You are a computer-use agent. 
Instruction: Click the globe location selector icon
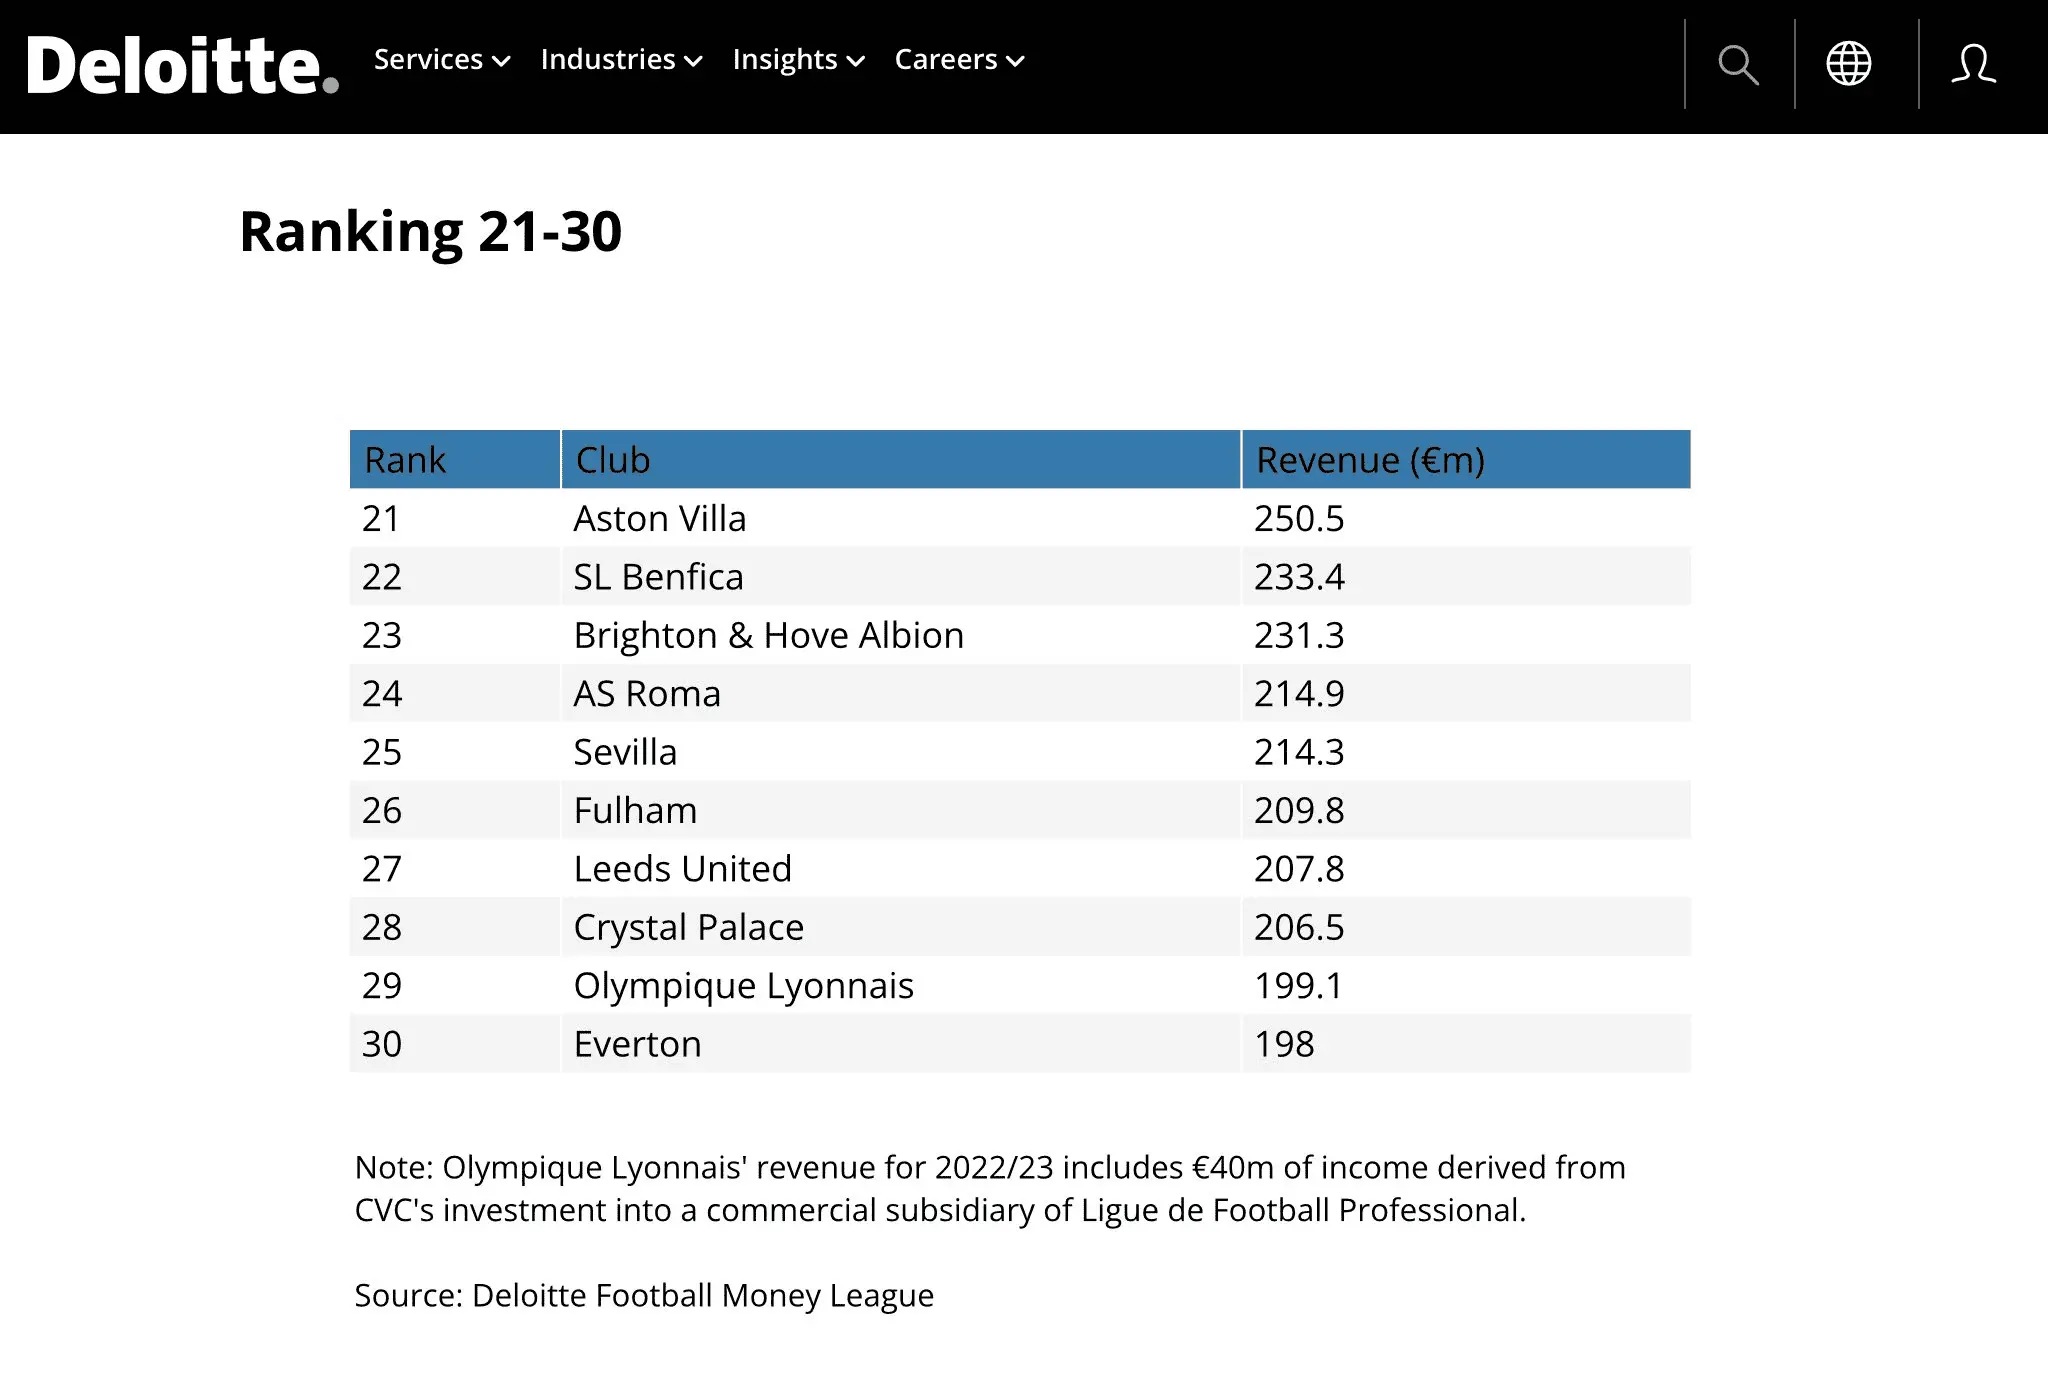[x=1848, y=64]
